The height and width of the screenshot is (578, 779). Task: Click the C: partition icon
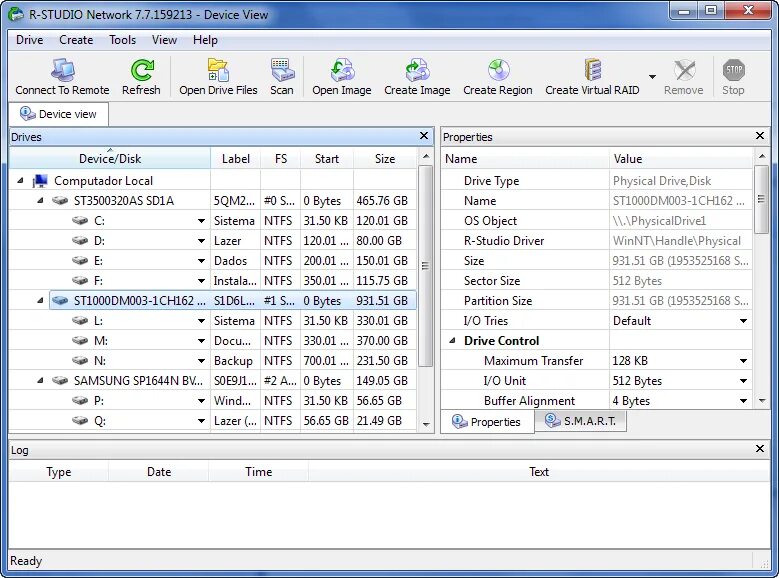(80, 221)
